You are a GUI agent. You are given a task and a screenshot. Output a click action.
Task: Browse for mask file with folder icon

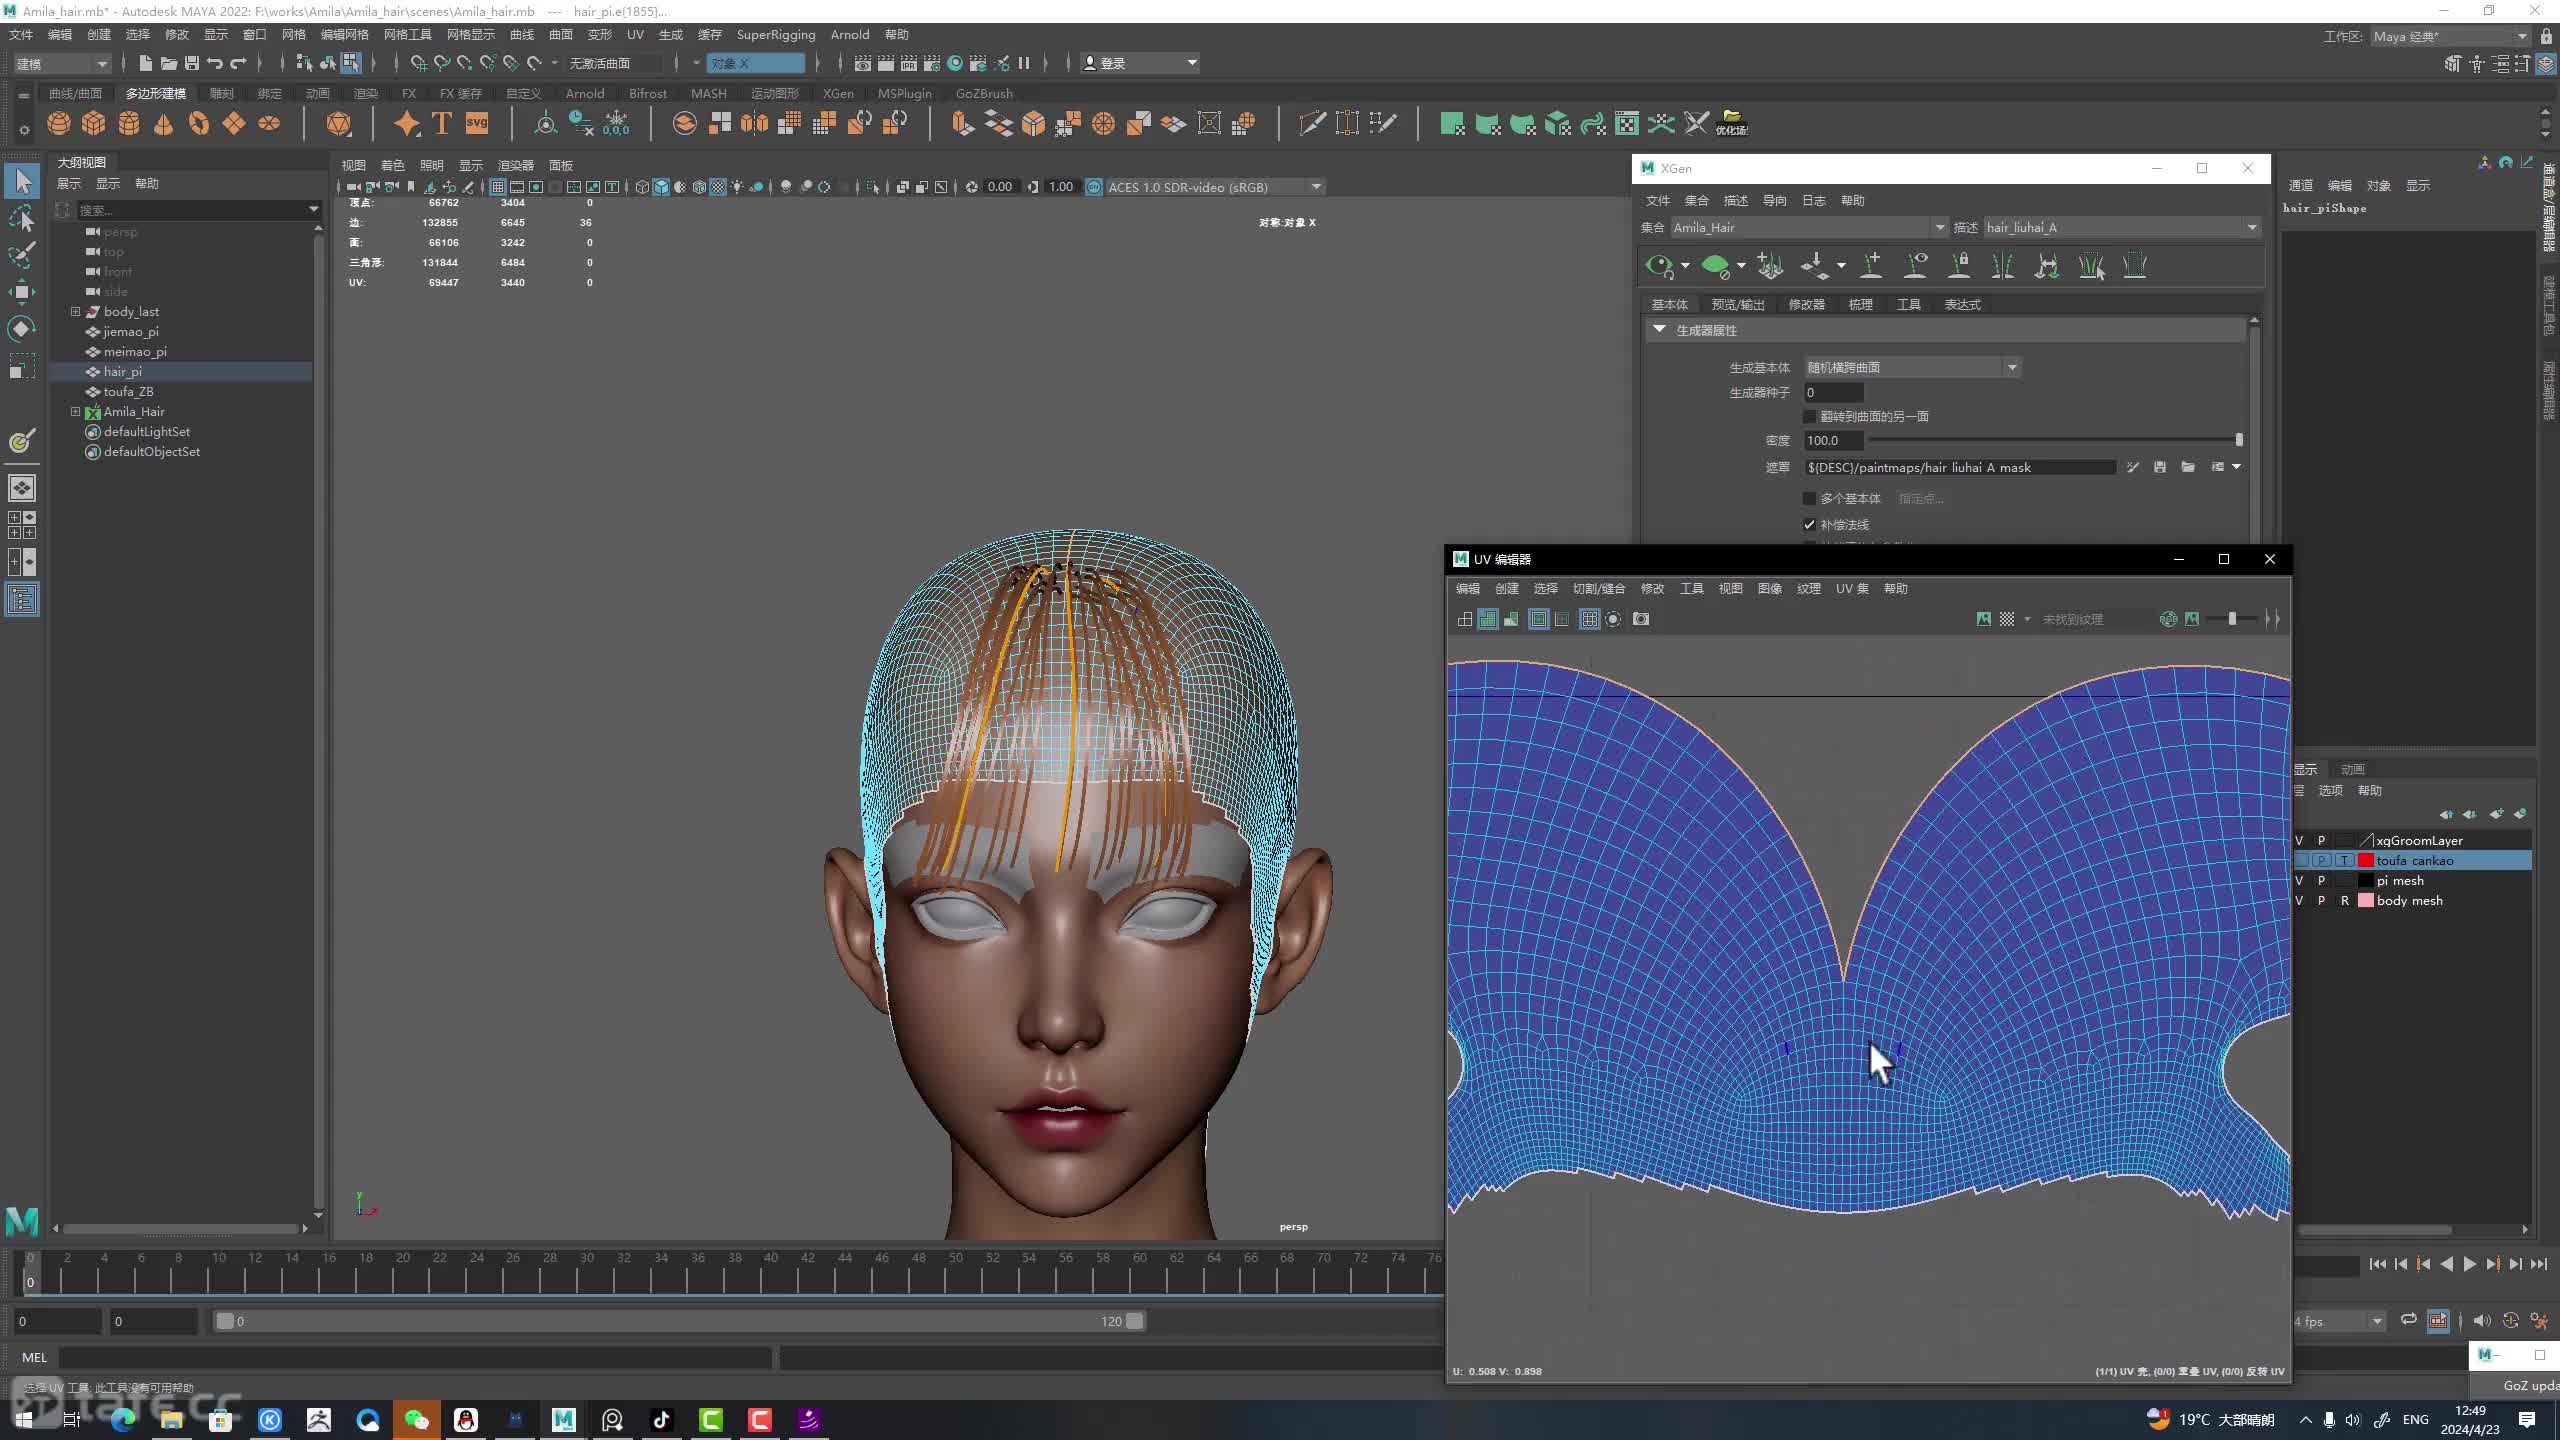(x=2188, y=467)
